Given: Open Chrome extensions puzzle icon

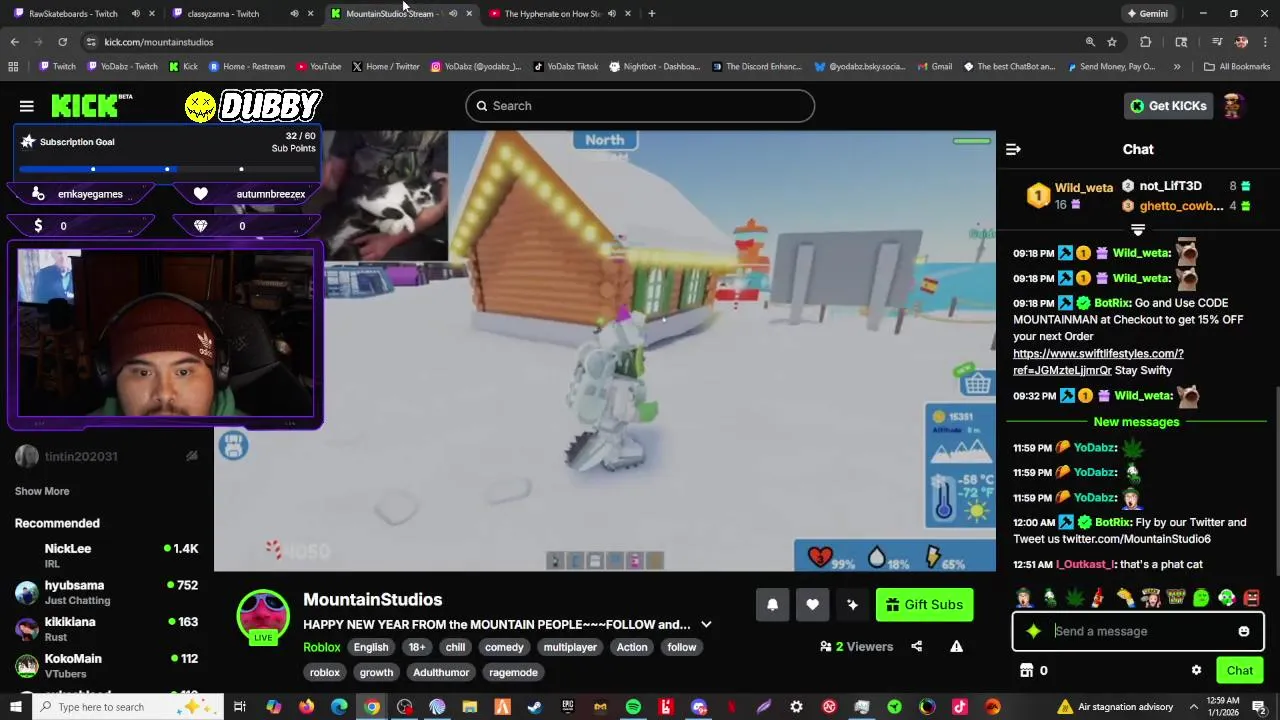Looking at the screenshot, I should click(x=1146, y=42).
